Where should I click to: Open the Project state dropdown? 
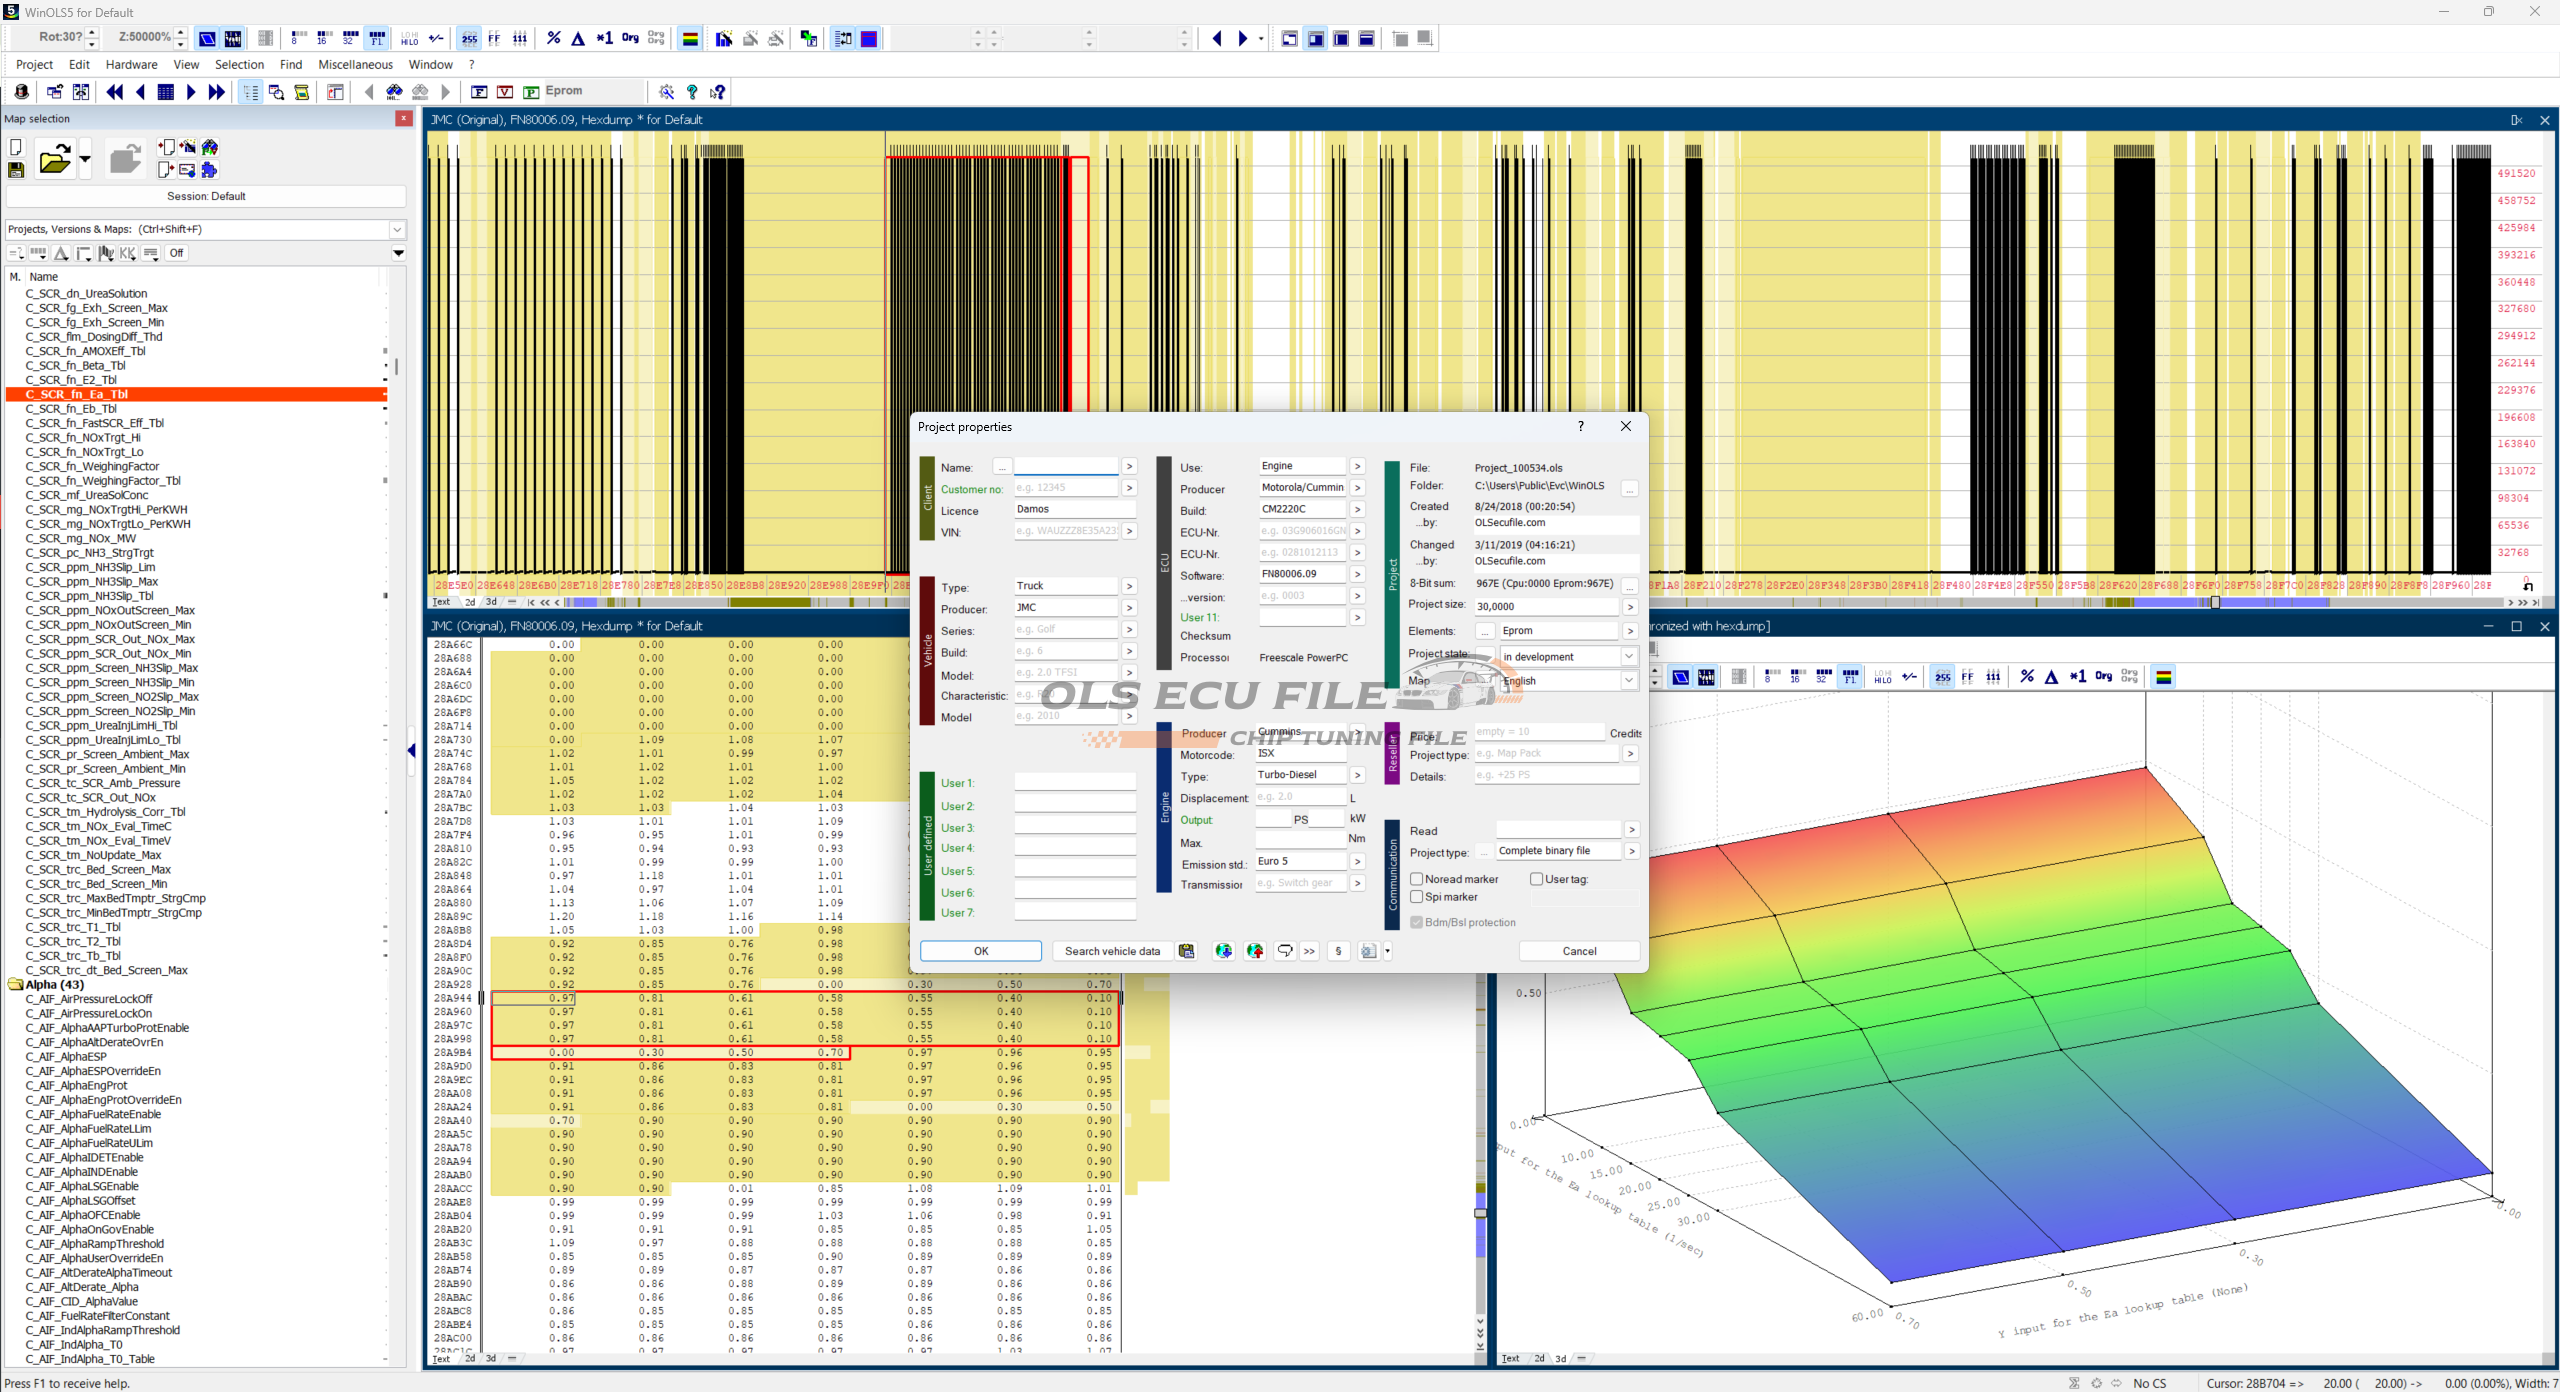tap(1629, 657)
